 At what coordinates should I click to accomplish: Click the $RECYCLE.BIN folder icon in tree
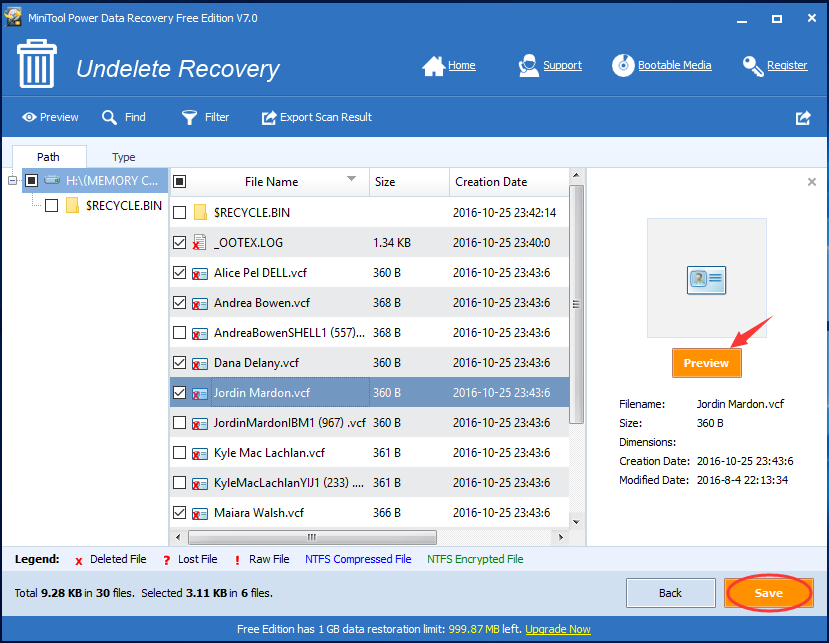click(72, 205)
